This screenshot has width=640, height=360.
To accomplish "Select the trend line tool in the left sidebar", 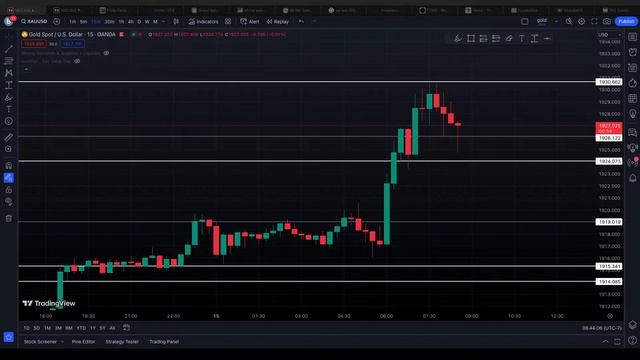I will click(9, 49).
